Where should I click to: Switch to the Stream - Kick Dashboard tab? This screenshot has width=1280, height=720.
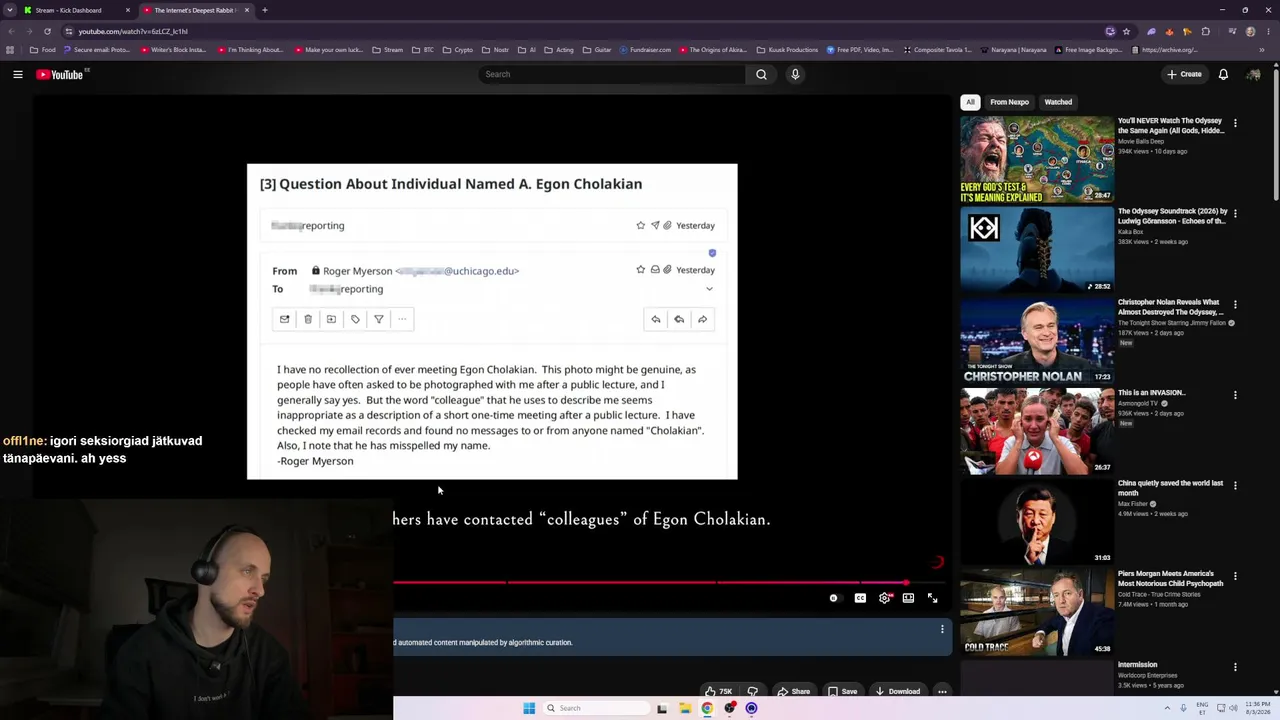pos(76,10)
